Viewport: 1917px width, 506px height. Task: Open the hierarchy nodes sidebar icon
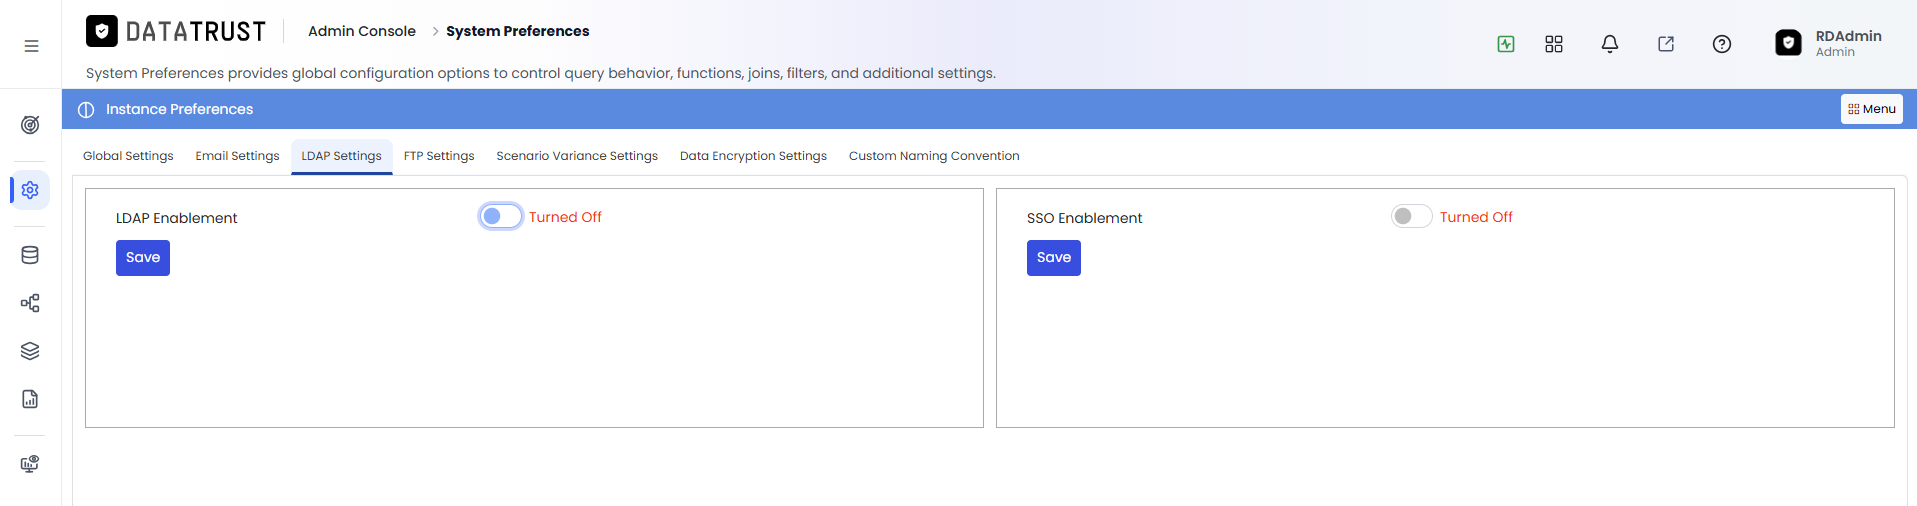tap(30, 303)
